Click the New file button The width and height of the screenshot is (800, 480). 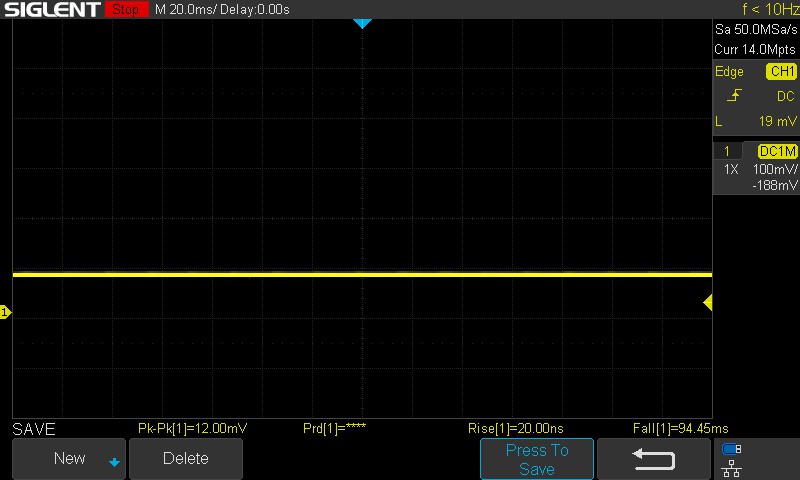click(x=69, y=459)
